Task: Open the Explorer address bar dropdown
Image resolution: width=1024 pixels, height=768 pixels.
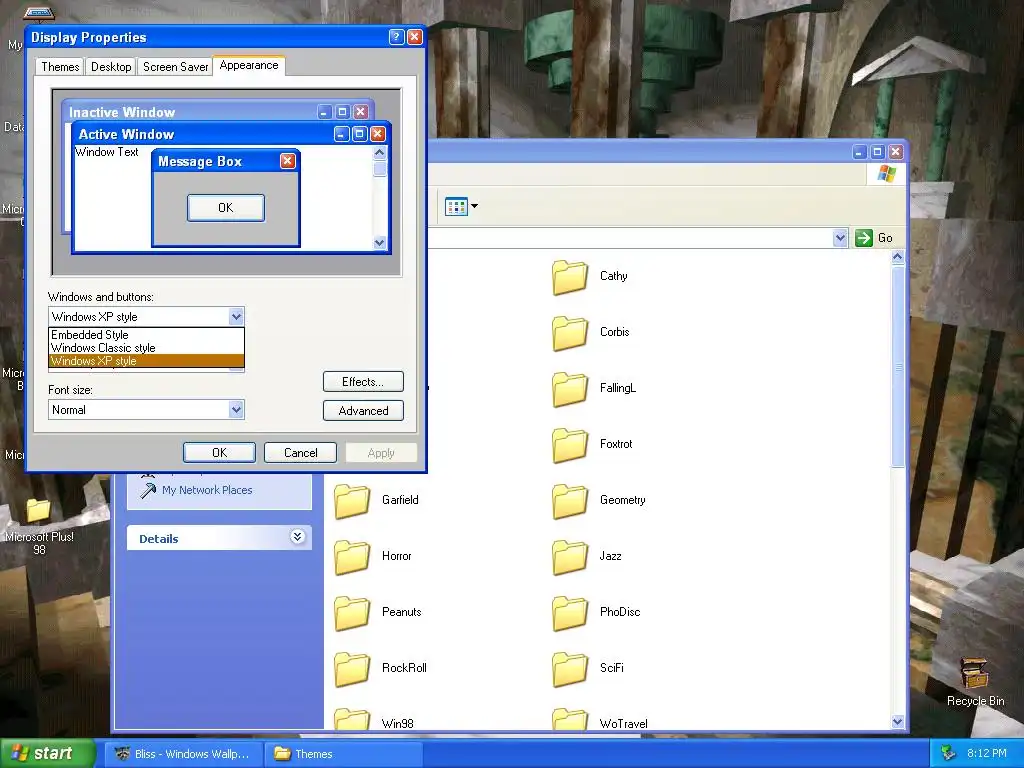Action: [x=840, y=238]
